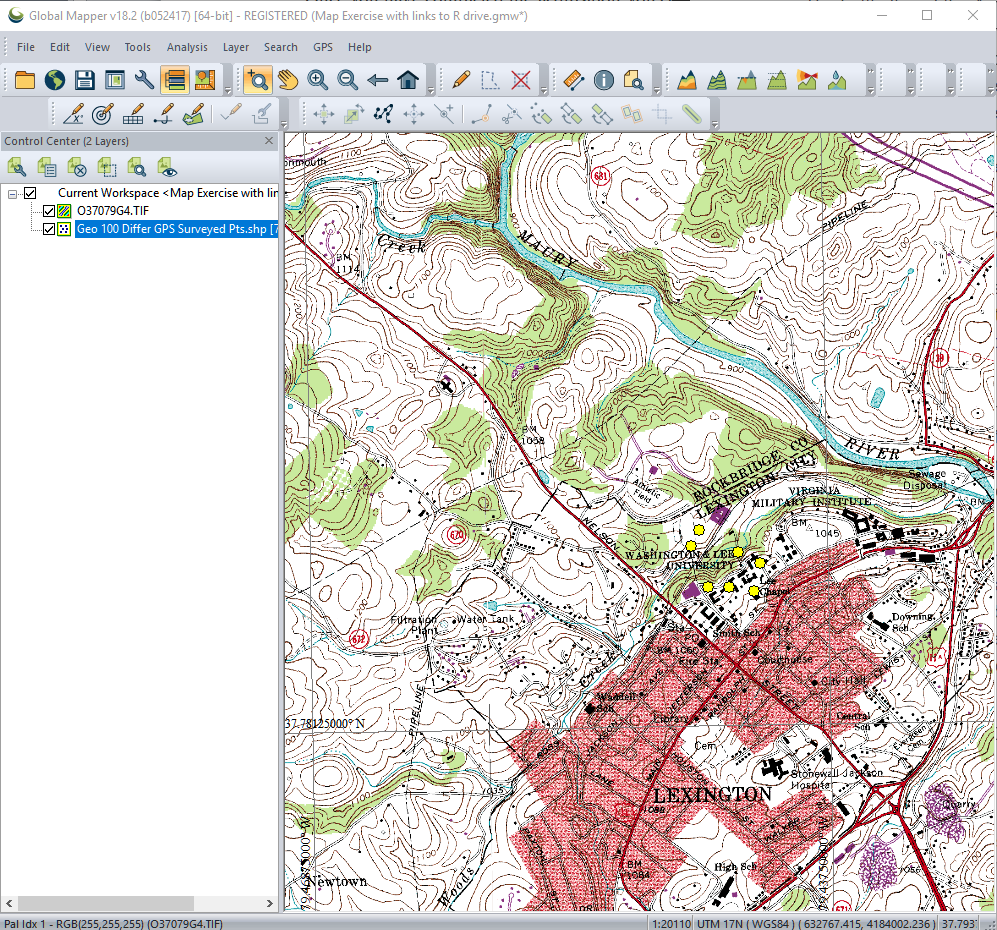Open the Map Layout Editor icon
The height and width of the screenshot is (930, 997).
(x=114, y=80)
